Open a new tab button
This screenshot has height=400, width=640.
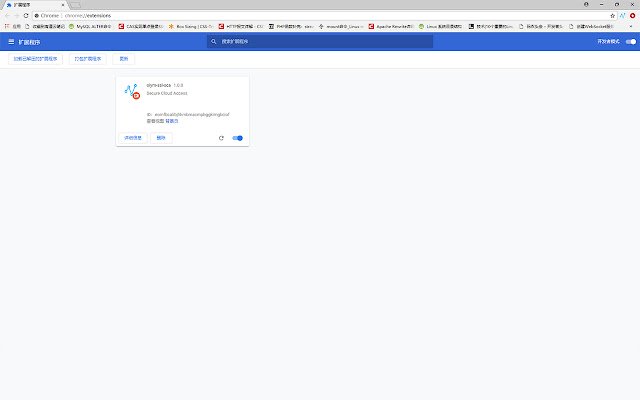coord(75,5)
